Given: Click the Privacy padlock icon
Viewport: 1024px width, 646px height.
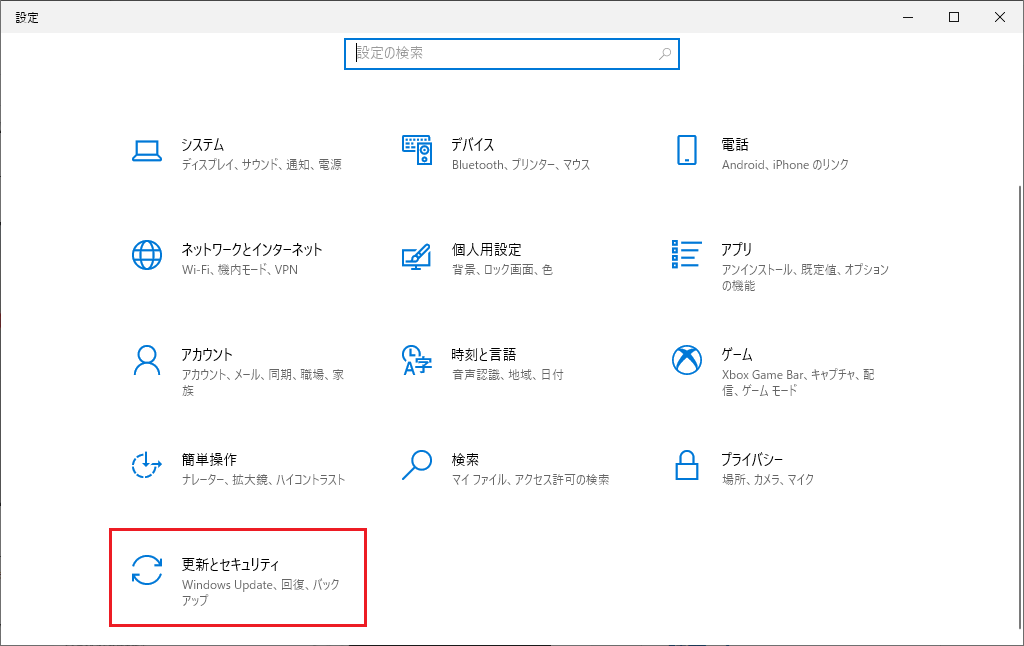Looking at the screenshot, I should click(x=686, y=465).
